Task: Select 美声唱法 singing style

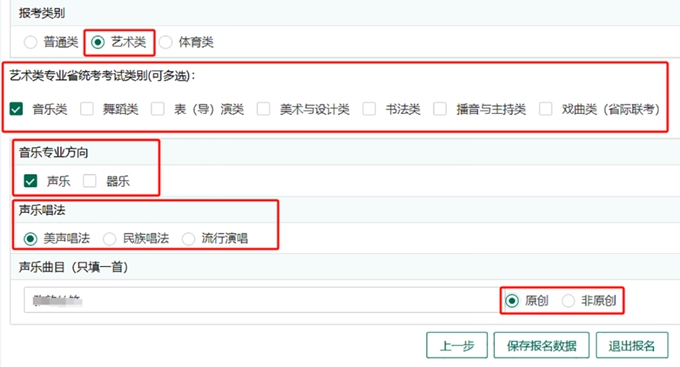Action: [30, 239]
